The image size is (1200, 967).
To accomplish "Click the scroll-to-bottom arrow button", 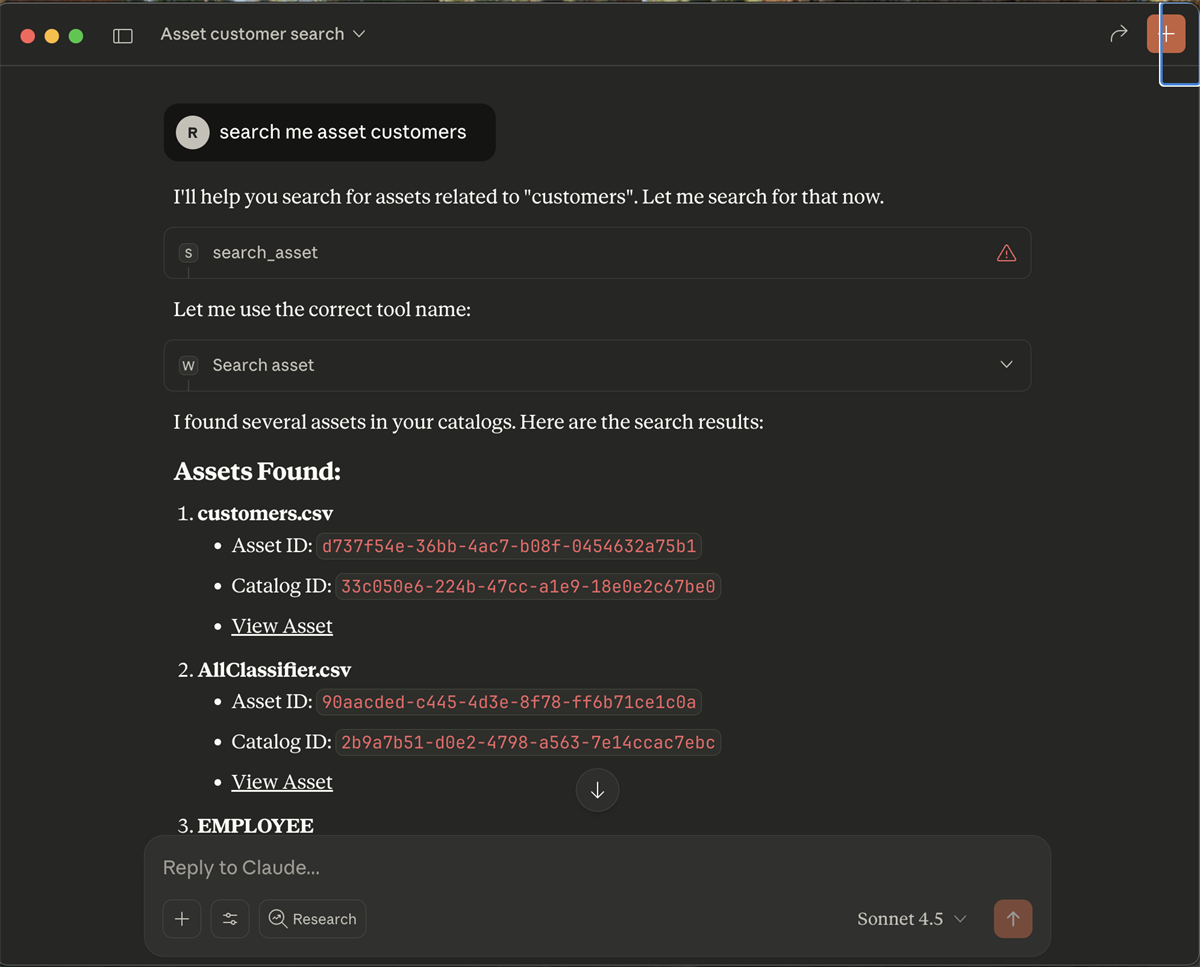I will 597,791.
